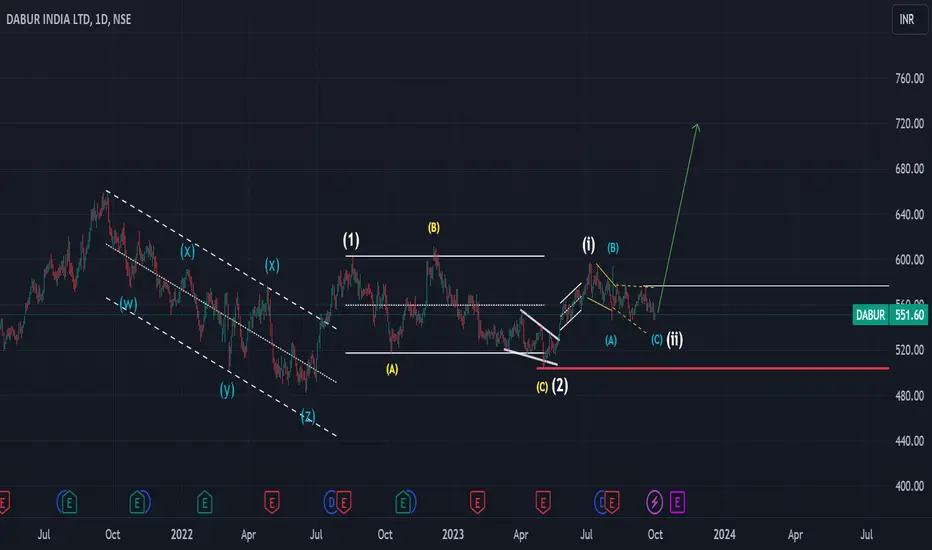The width and height of the screenshot is (932, 550).
Task: Open the blue dividend marker near July 2022
Action: click(329, 502)
